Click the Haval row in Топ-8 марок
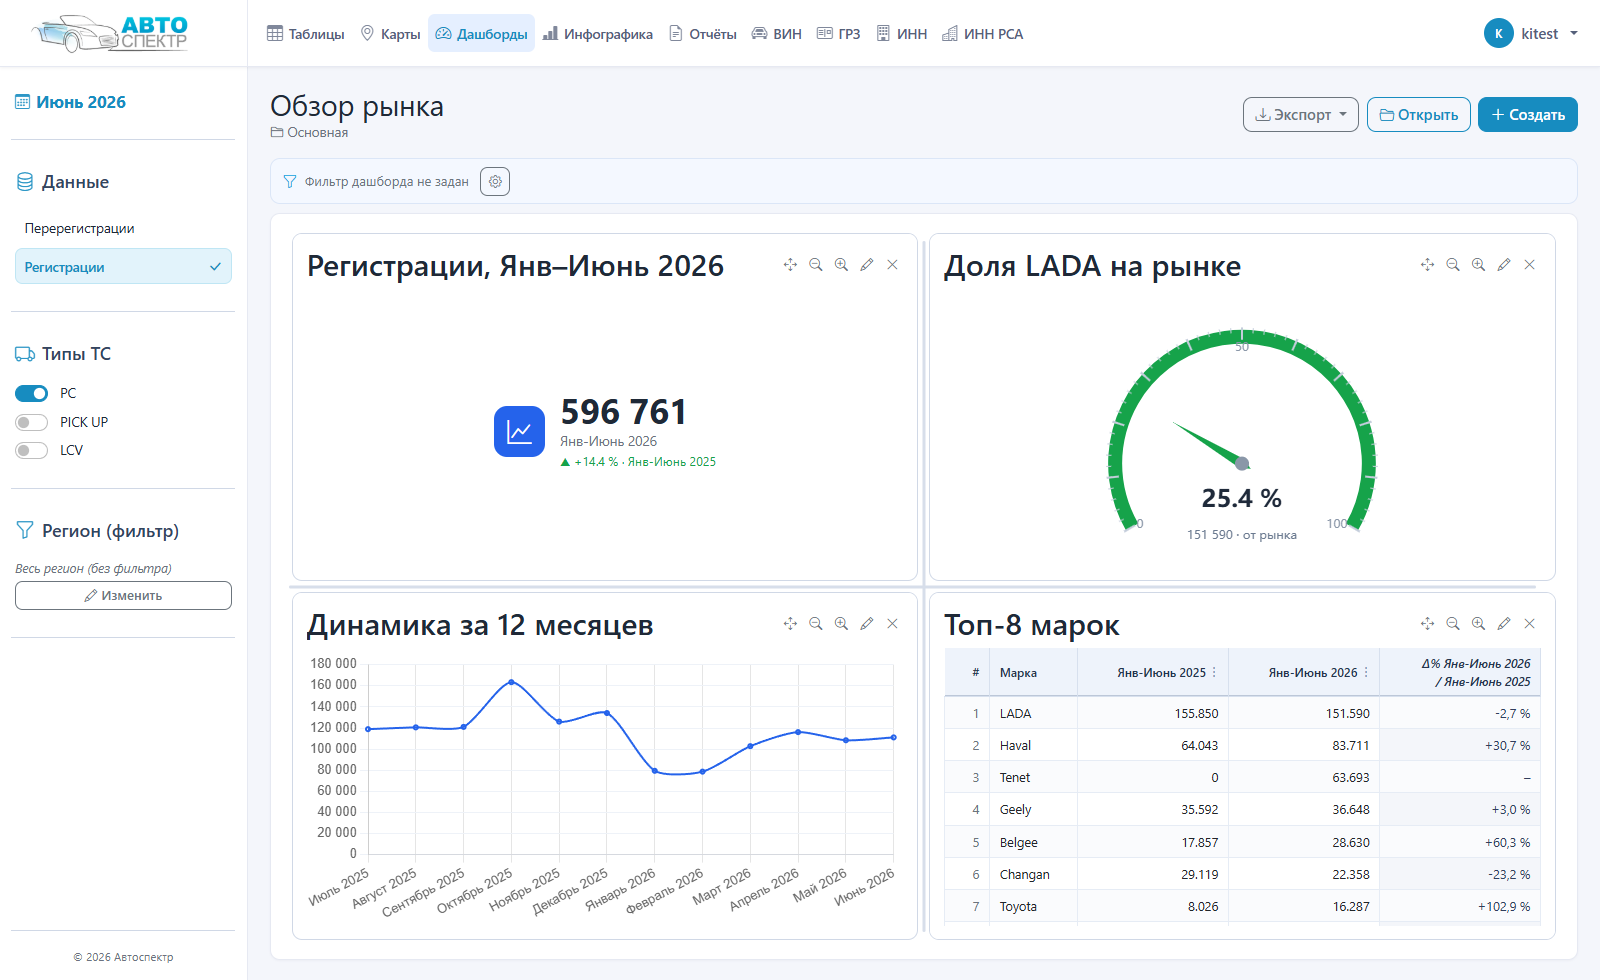This screenshot has height=980, width=1600. [x=1243, y=746]
